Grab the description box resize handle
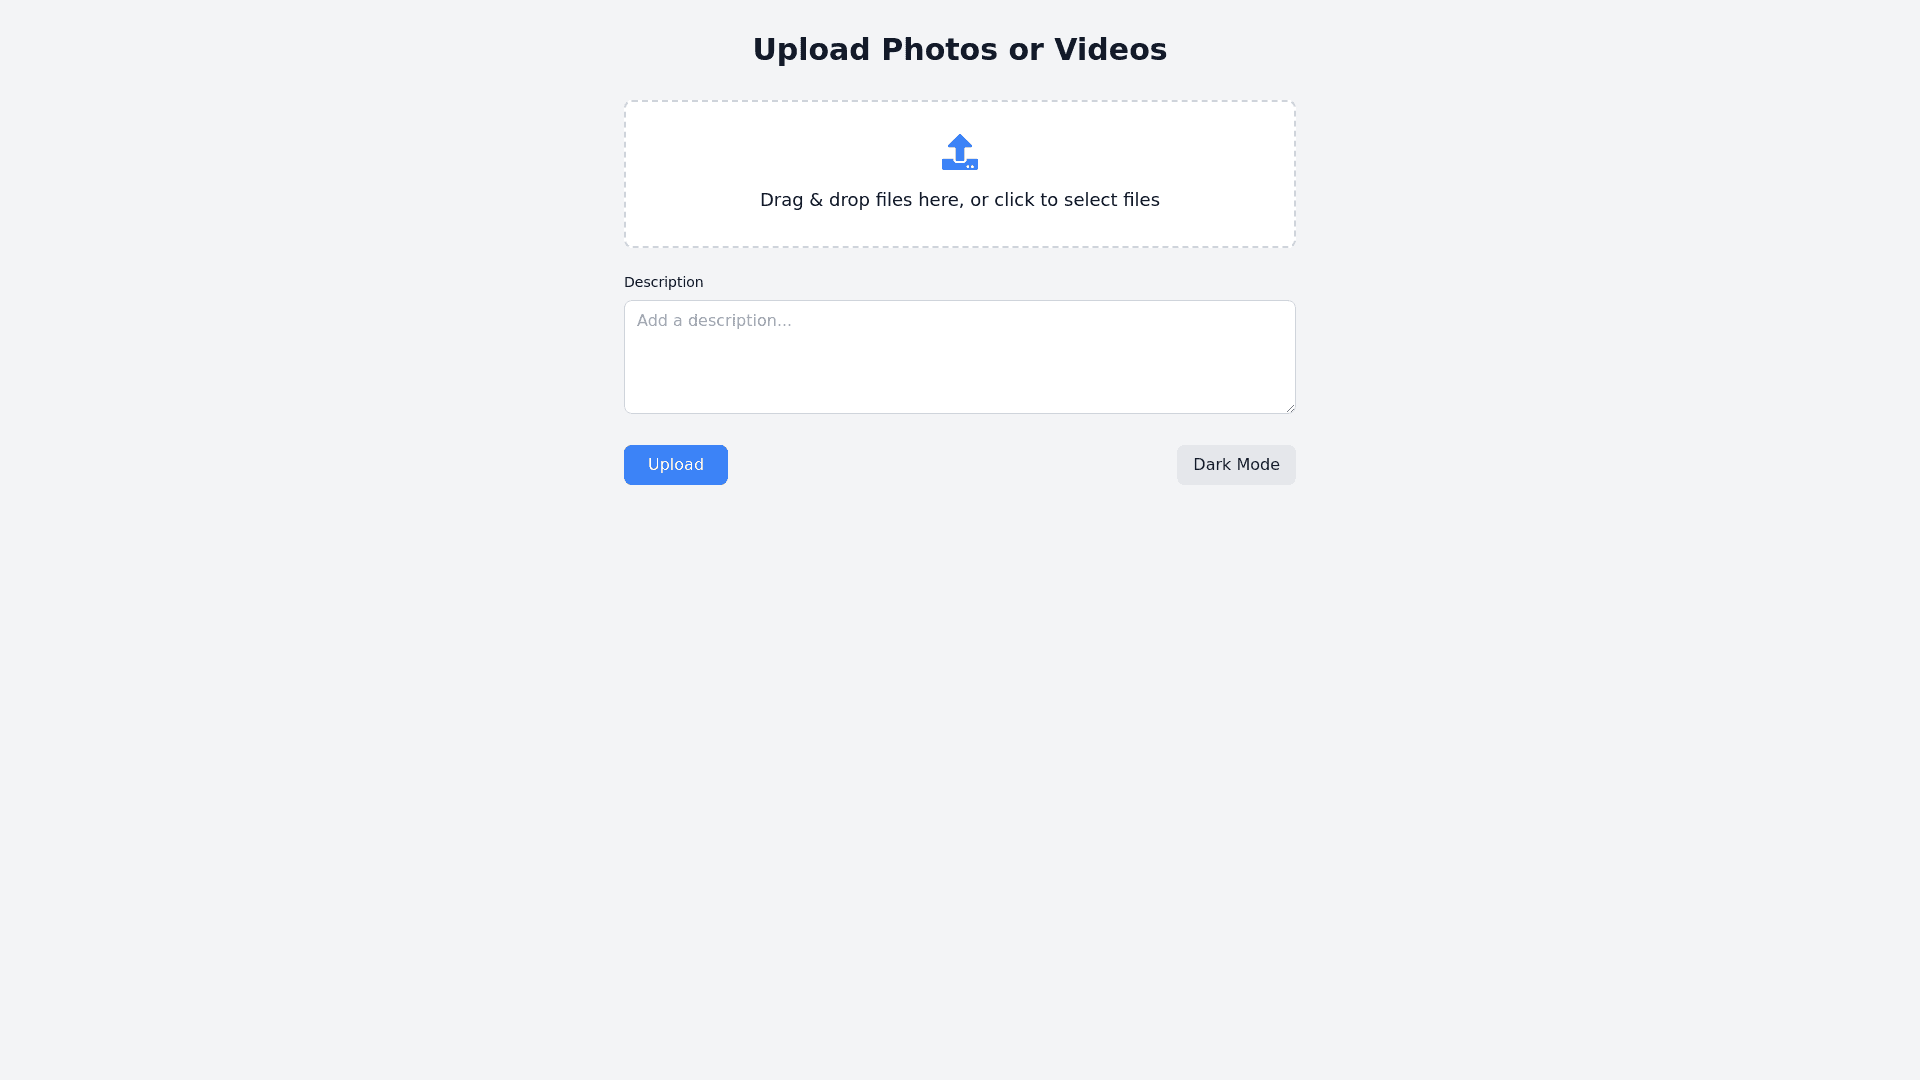This screenshot has width=1920, height=1080. pyautogui.click(x=1290, y=408)
